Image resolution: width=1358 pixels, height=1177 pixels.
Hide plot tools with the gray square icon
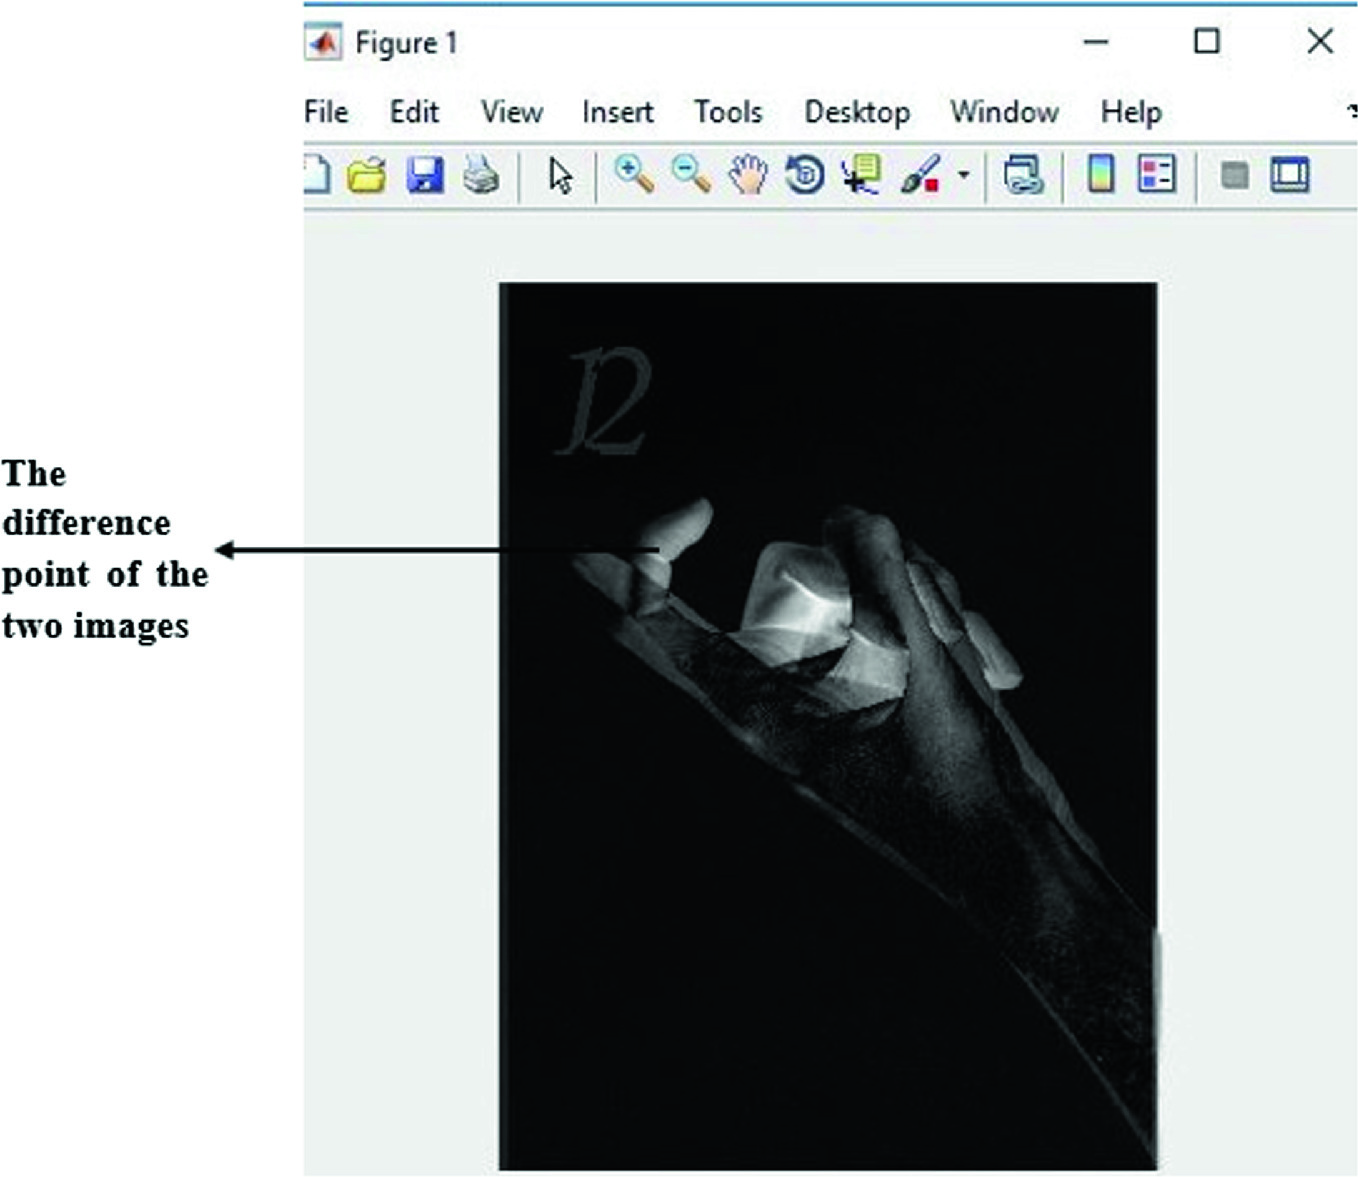[x=1235, y=177]
